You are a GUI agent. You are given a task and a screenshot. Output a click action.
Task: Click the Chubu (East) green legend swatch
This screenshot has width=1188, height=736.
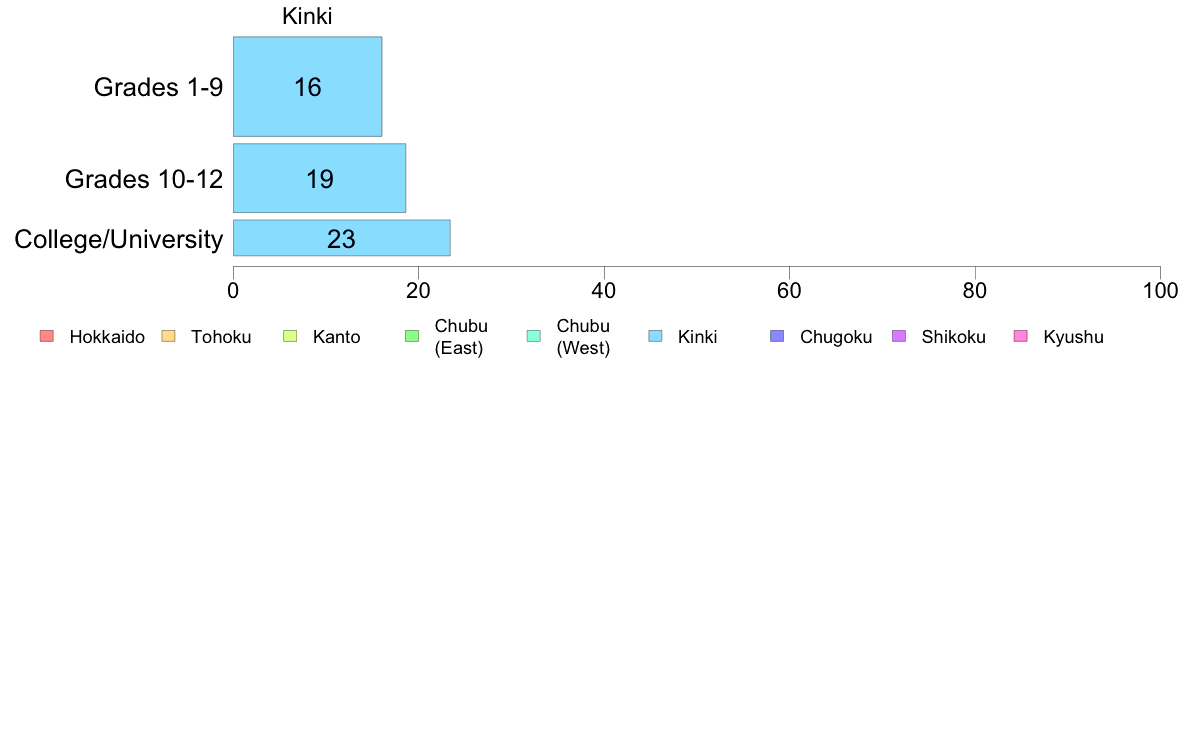[x=412, y=337]
